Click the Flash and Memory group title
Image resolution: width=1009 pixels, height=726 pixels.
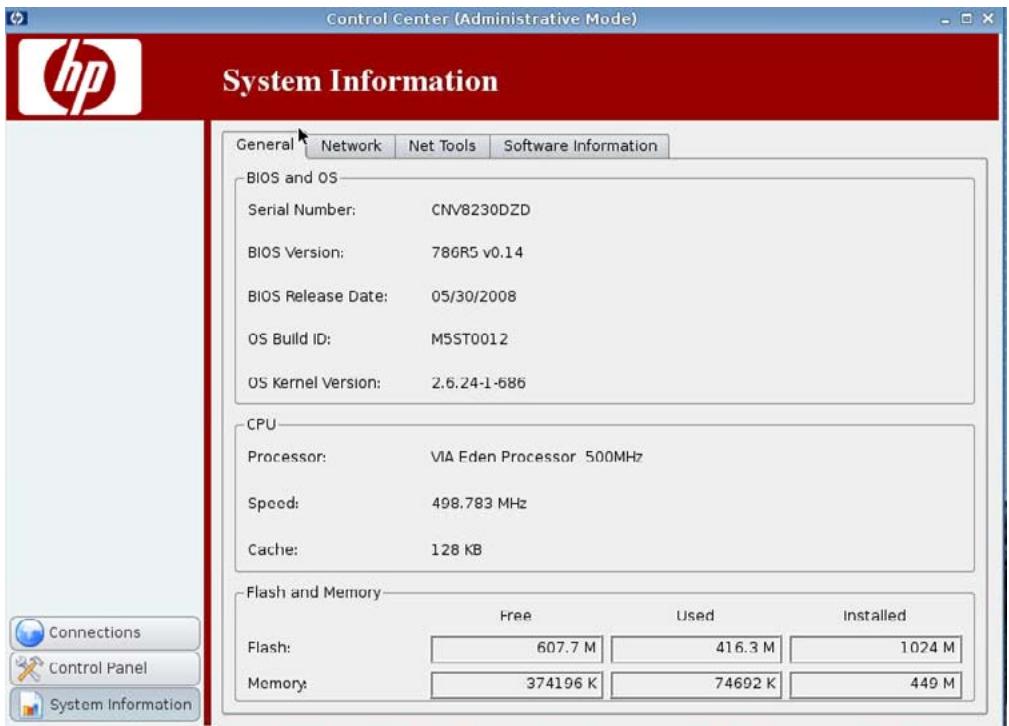(x=313, y=592)
